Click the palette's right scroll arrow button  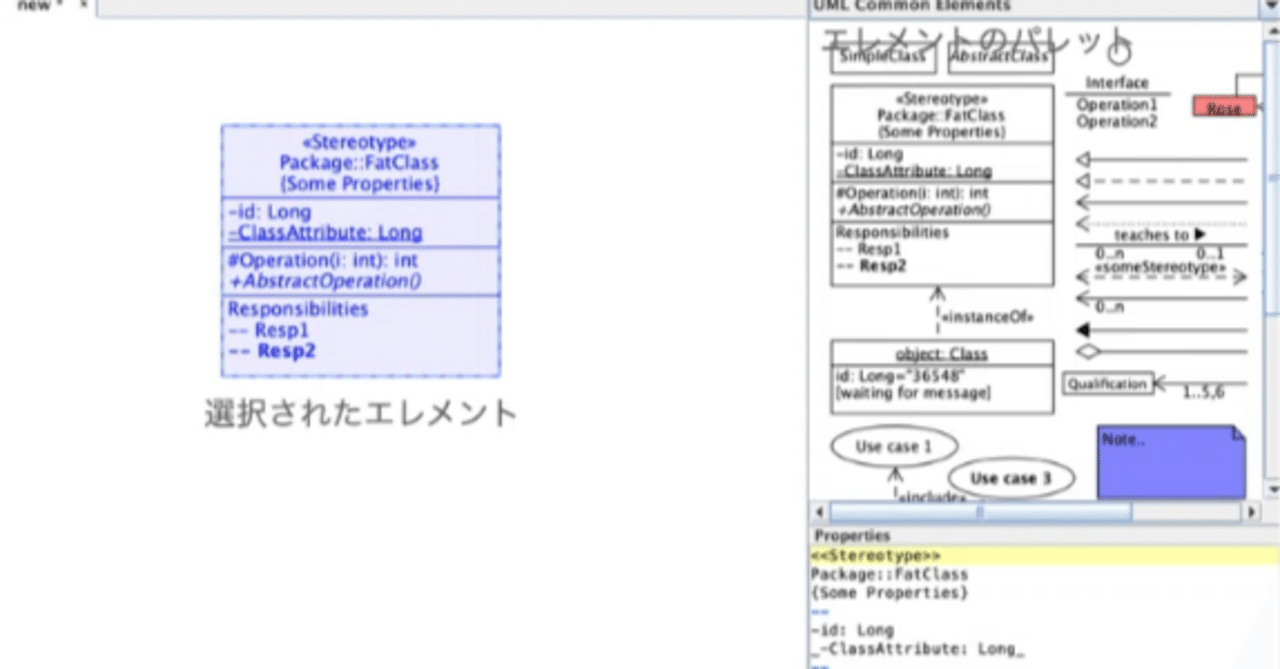tap(1251, 512)
